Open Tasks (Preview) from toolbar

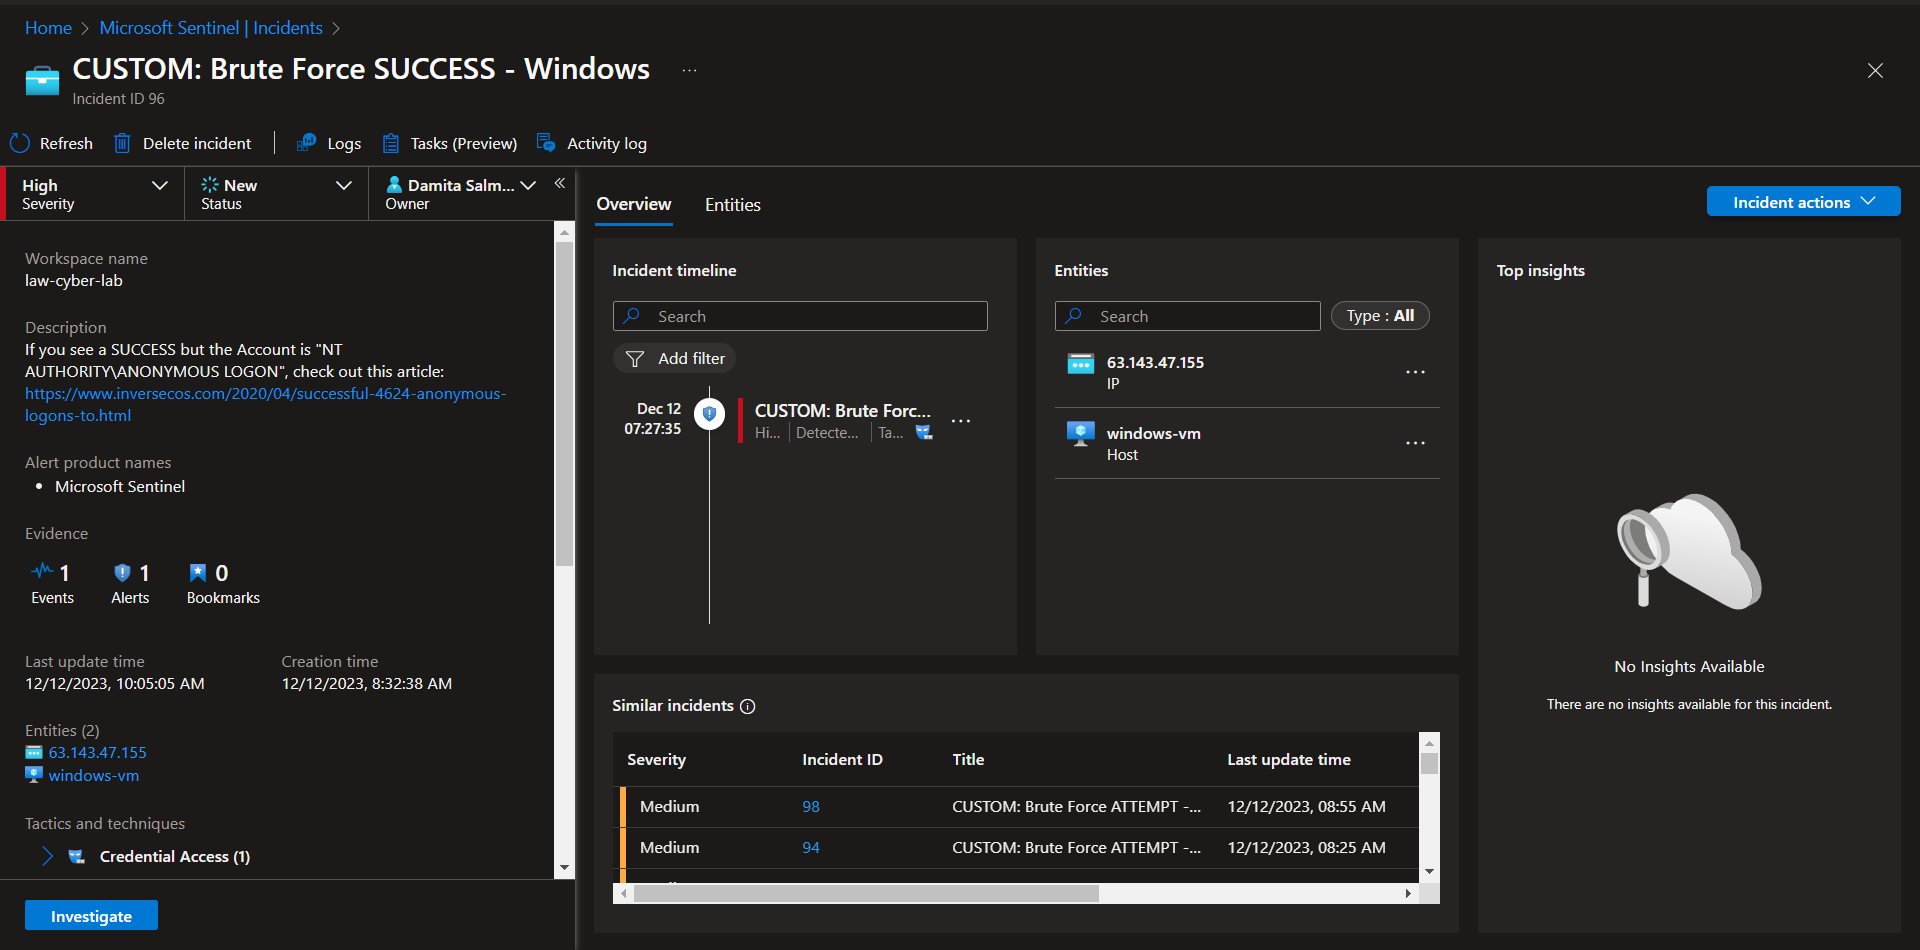click(450, 143)
